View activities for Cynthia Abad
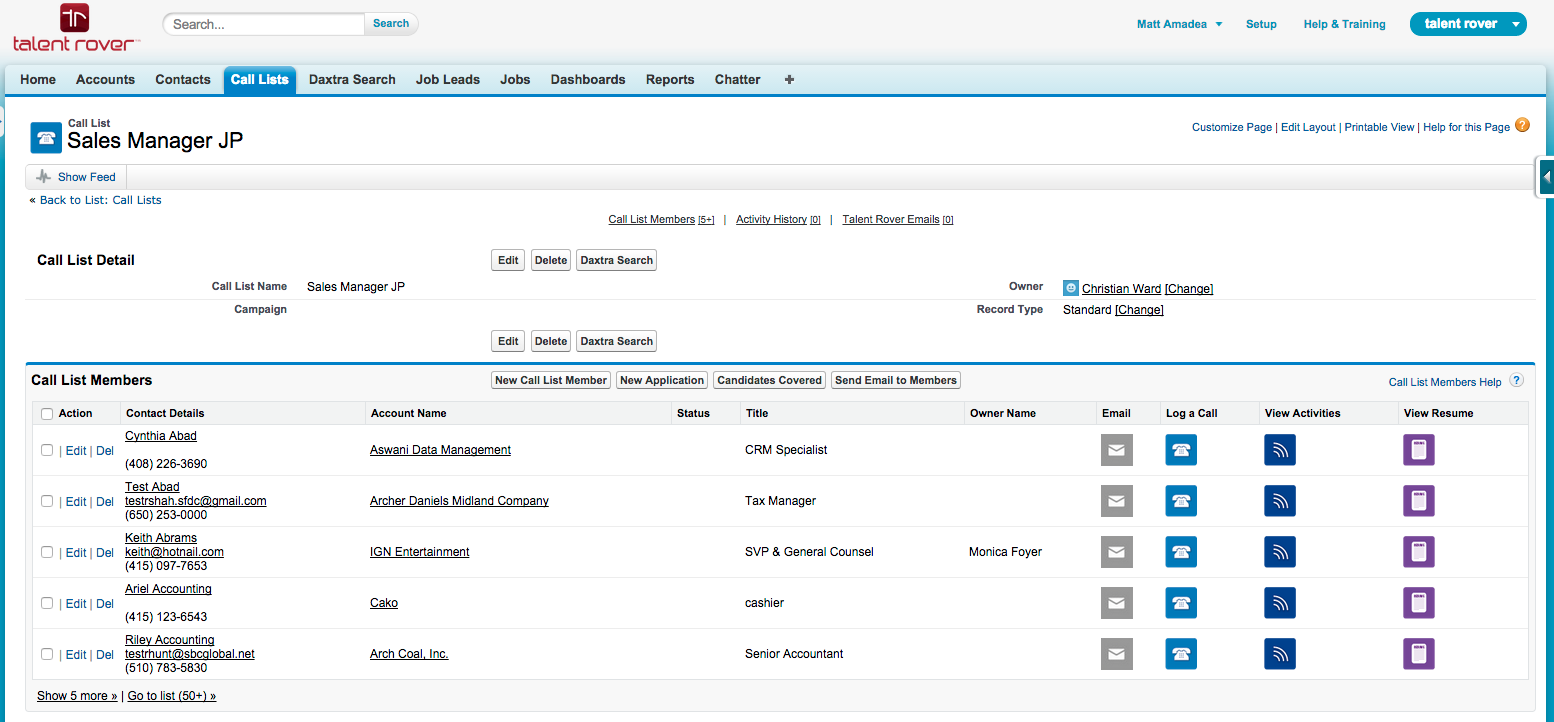 pyautogui.click(x=1280, y=450)
